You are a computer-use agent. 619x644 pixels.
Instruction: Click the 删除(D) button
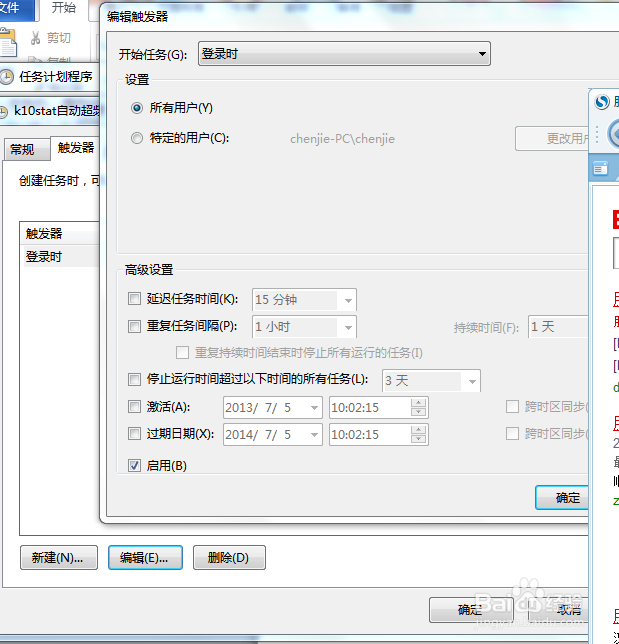(229, 557)
